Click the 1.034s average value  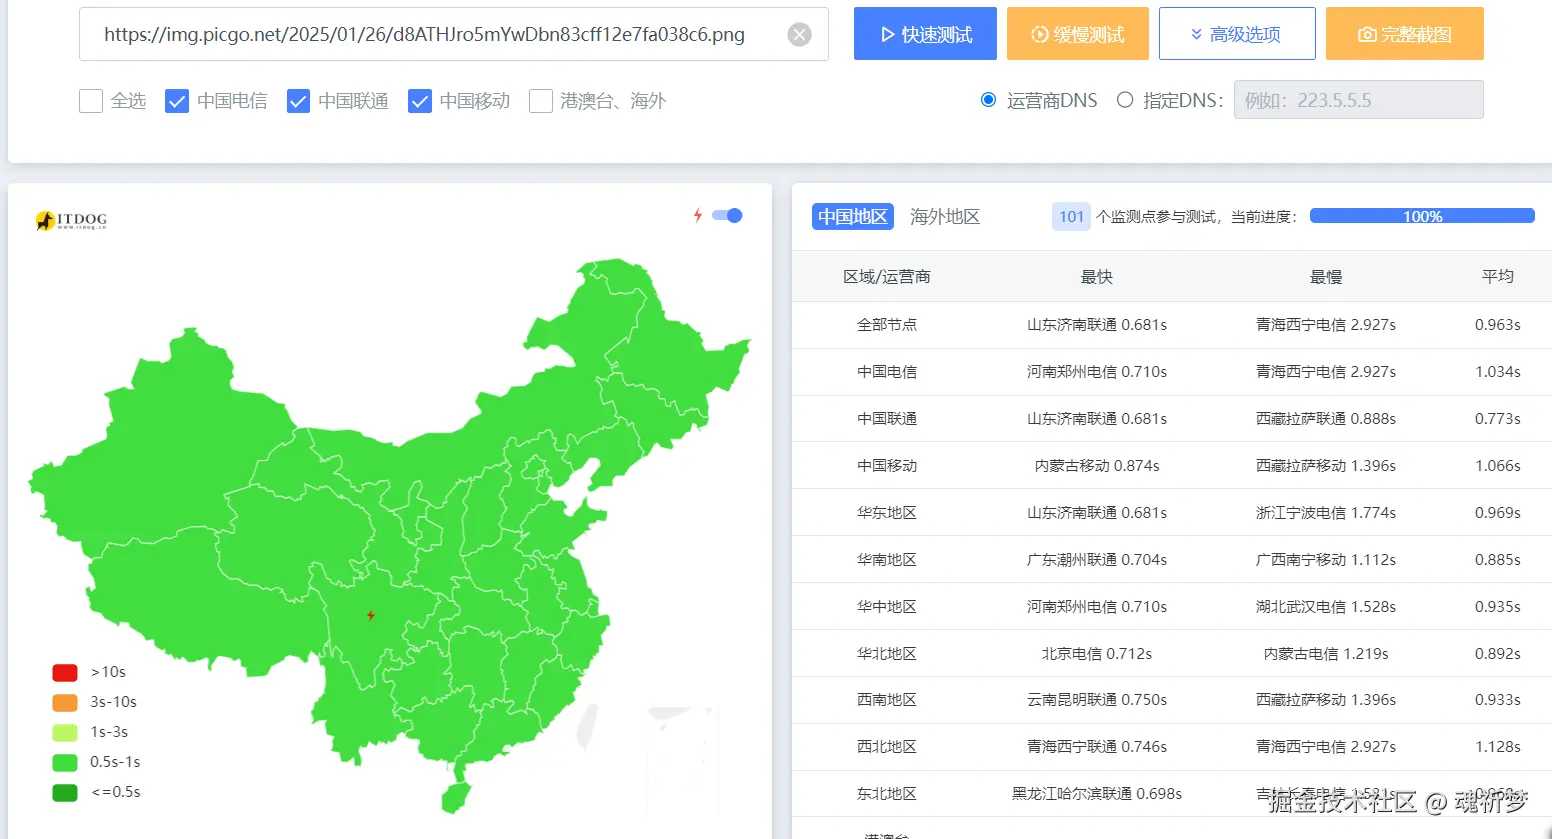click(1498, 372)
